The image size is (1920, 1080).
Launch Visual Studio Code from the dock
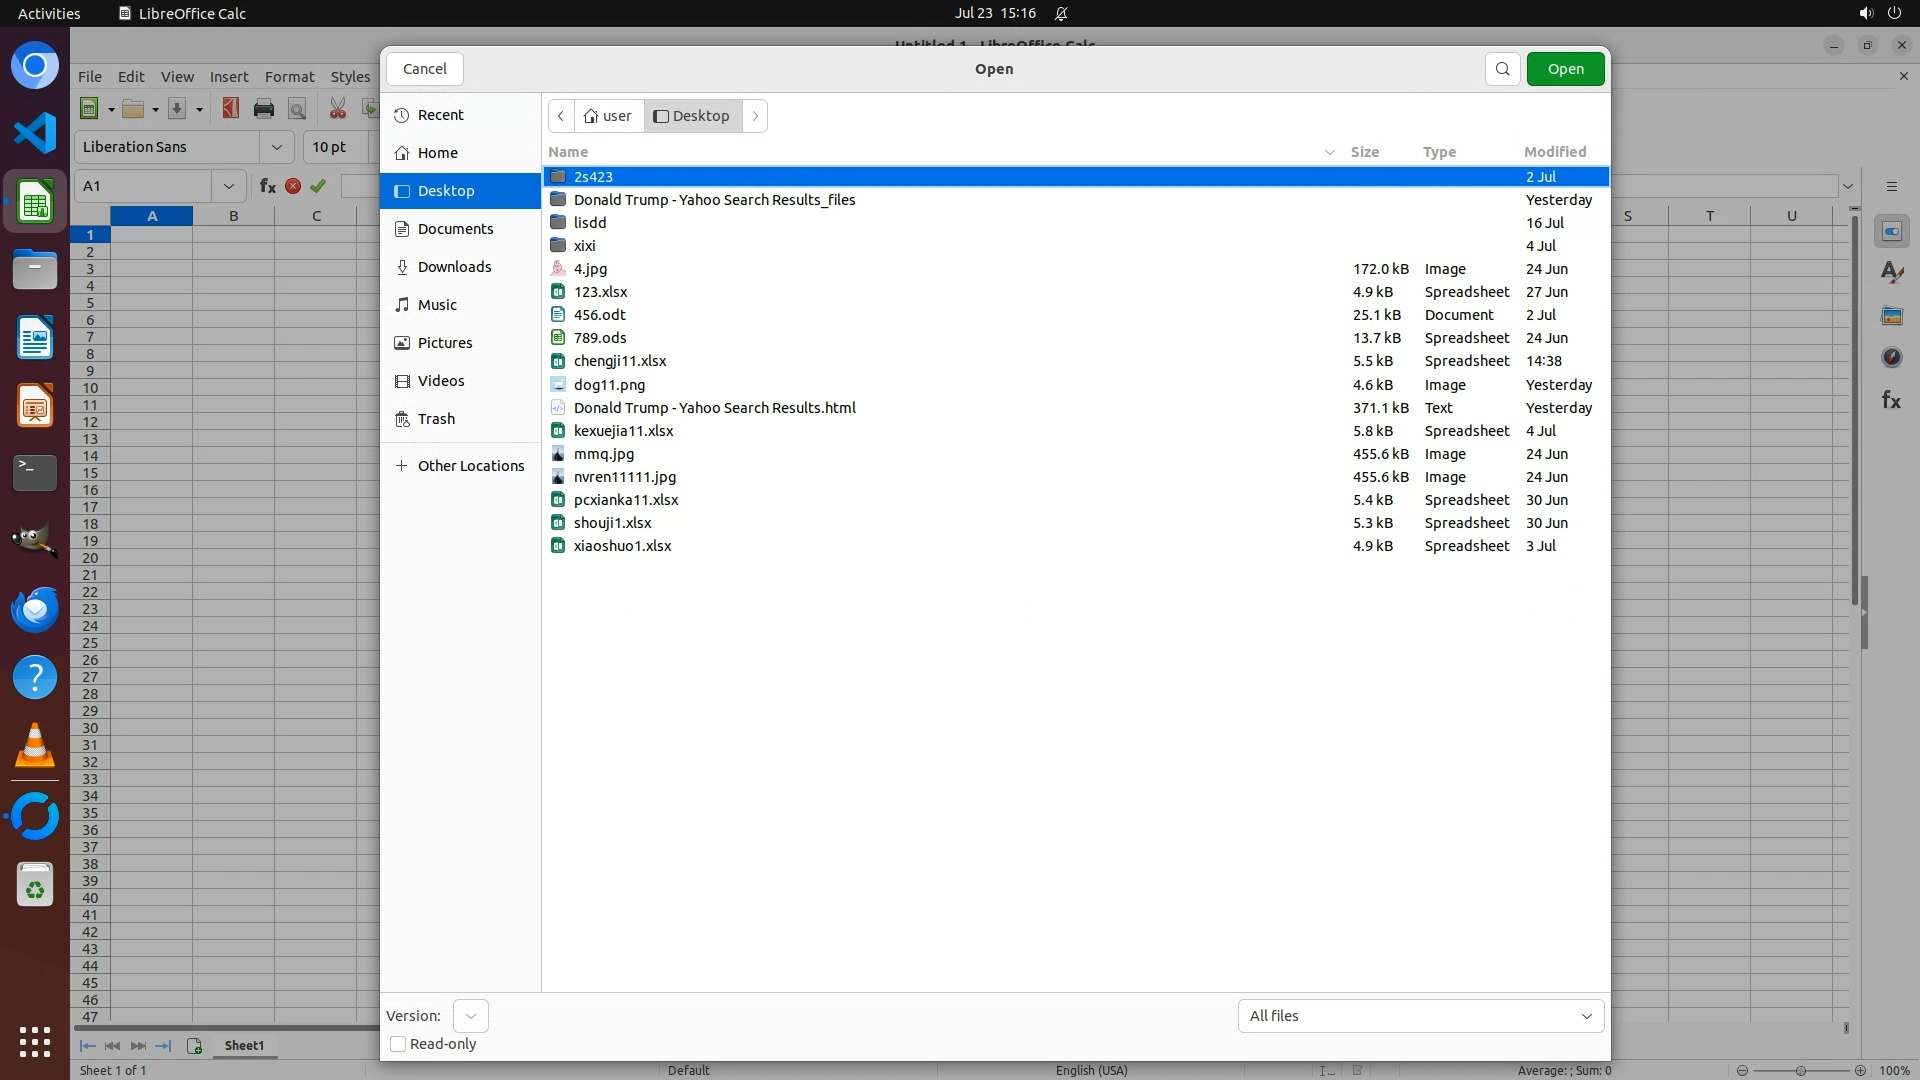[35, 134]
